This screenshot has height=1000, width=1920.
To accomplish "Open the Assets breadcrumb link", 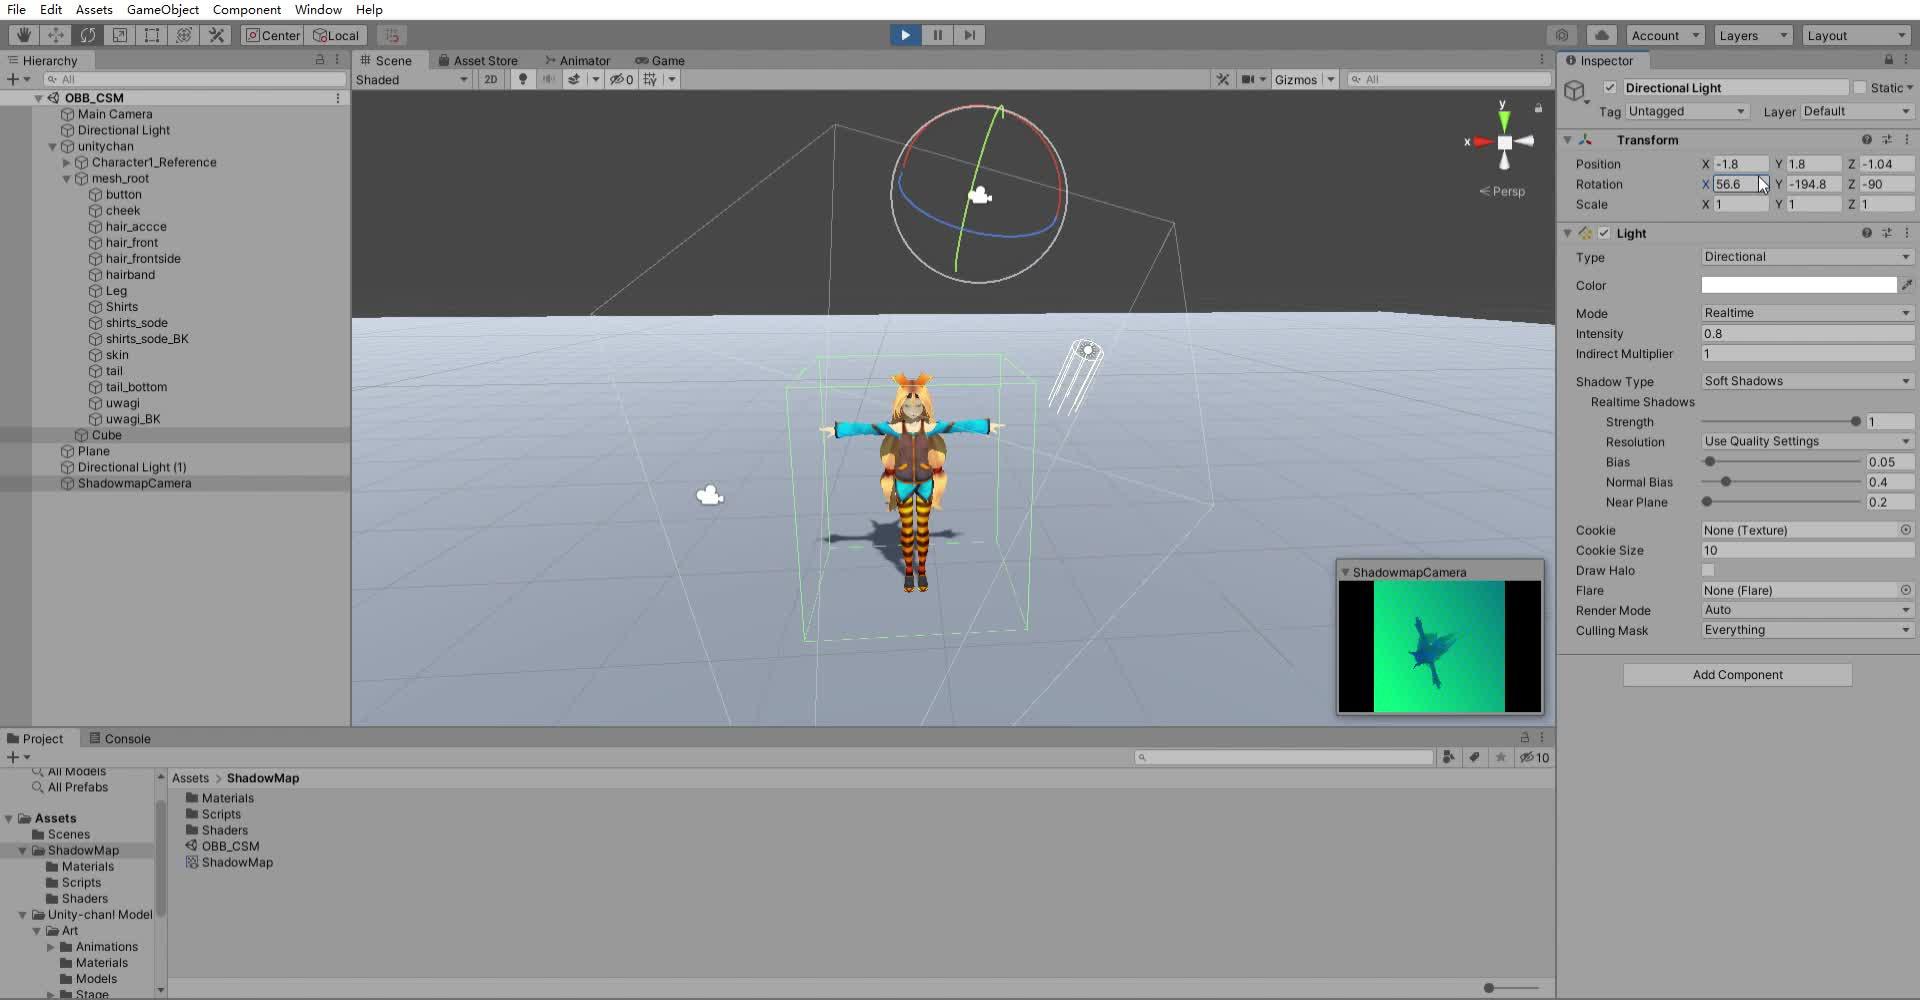I will click(190, 777).
